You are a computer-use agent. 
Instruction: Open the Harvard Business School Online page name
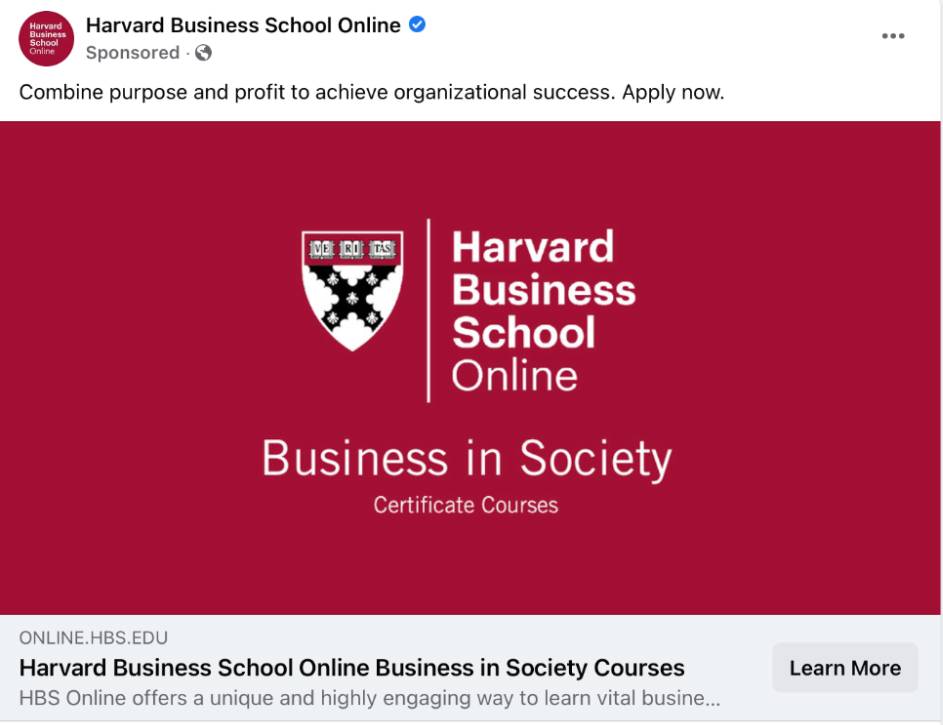243,25
